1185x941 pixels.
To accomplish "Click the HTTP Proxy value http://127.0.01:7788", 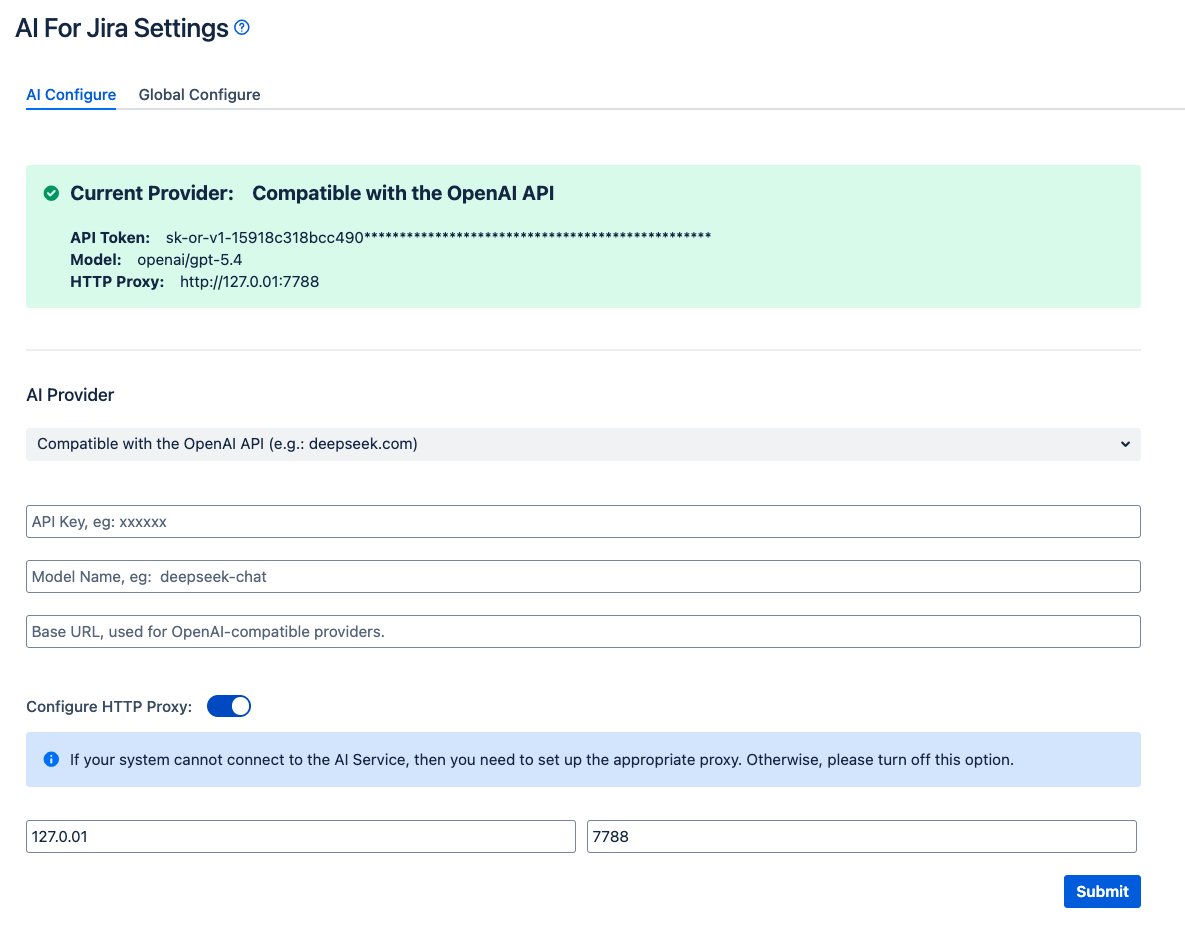I will coord(249,282).
